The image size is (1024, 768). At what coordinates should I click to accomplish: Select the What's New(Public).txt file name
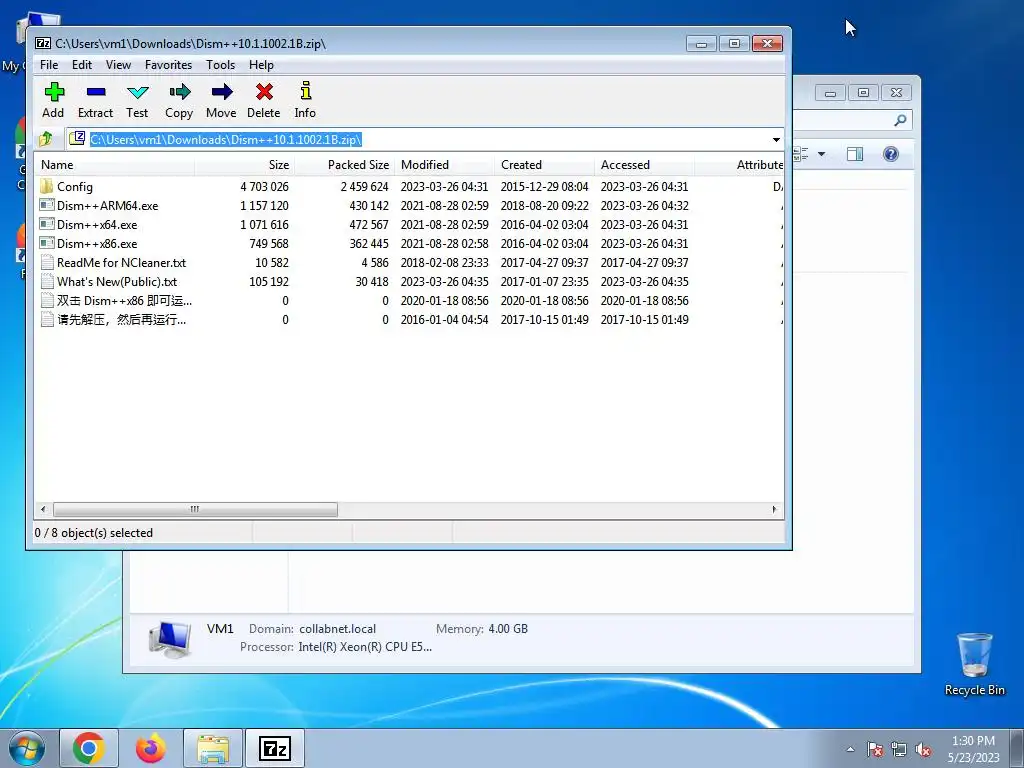(x=117, y=281)
